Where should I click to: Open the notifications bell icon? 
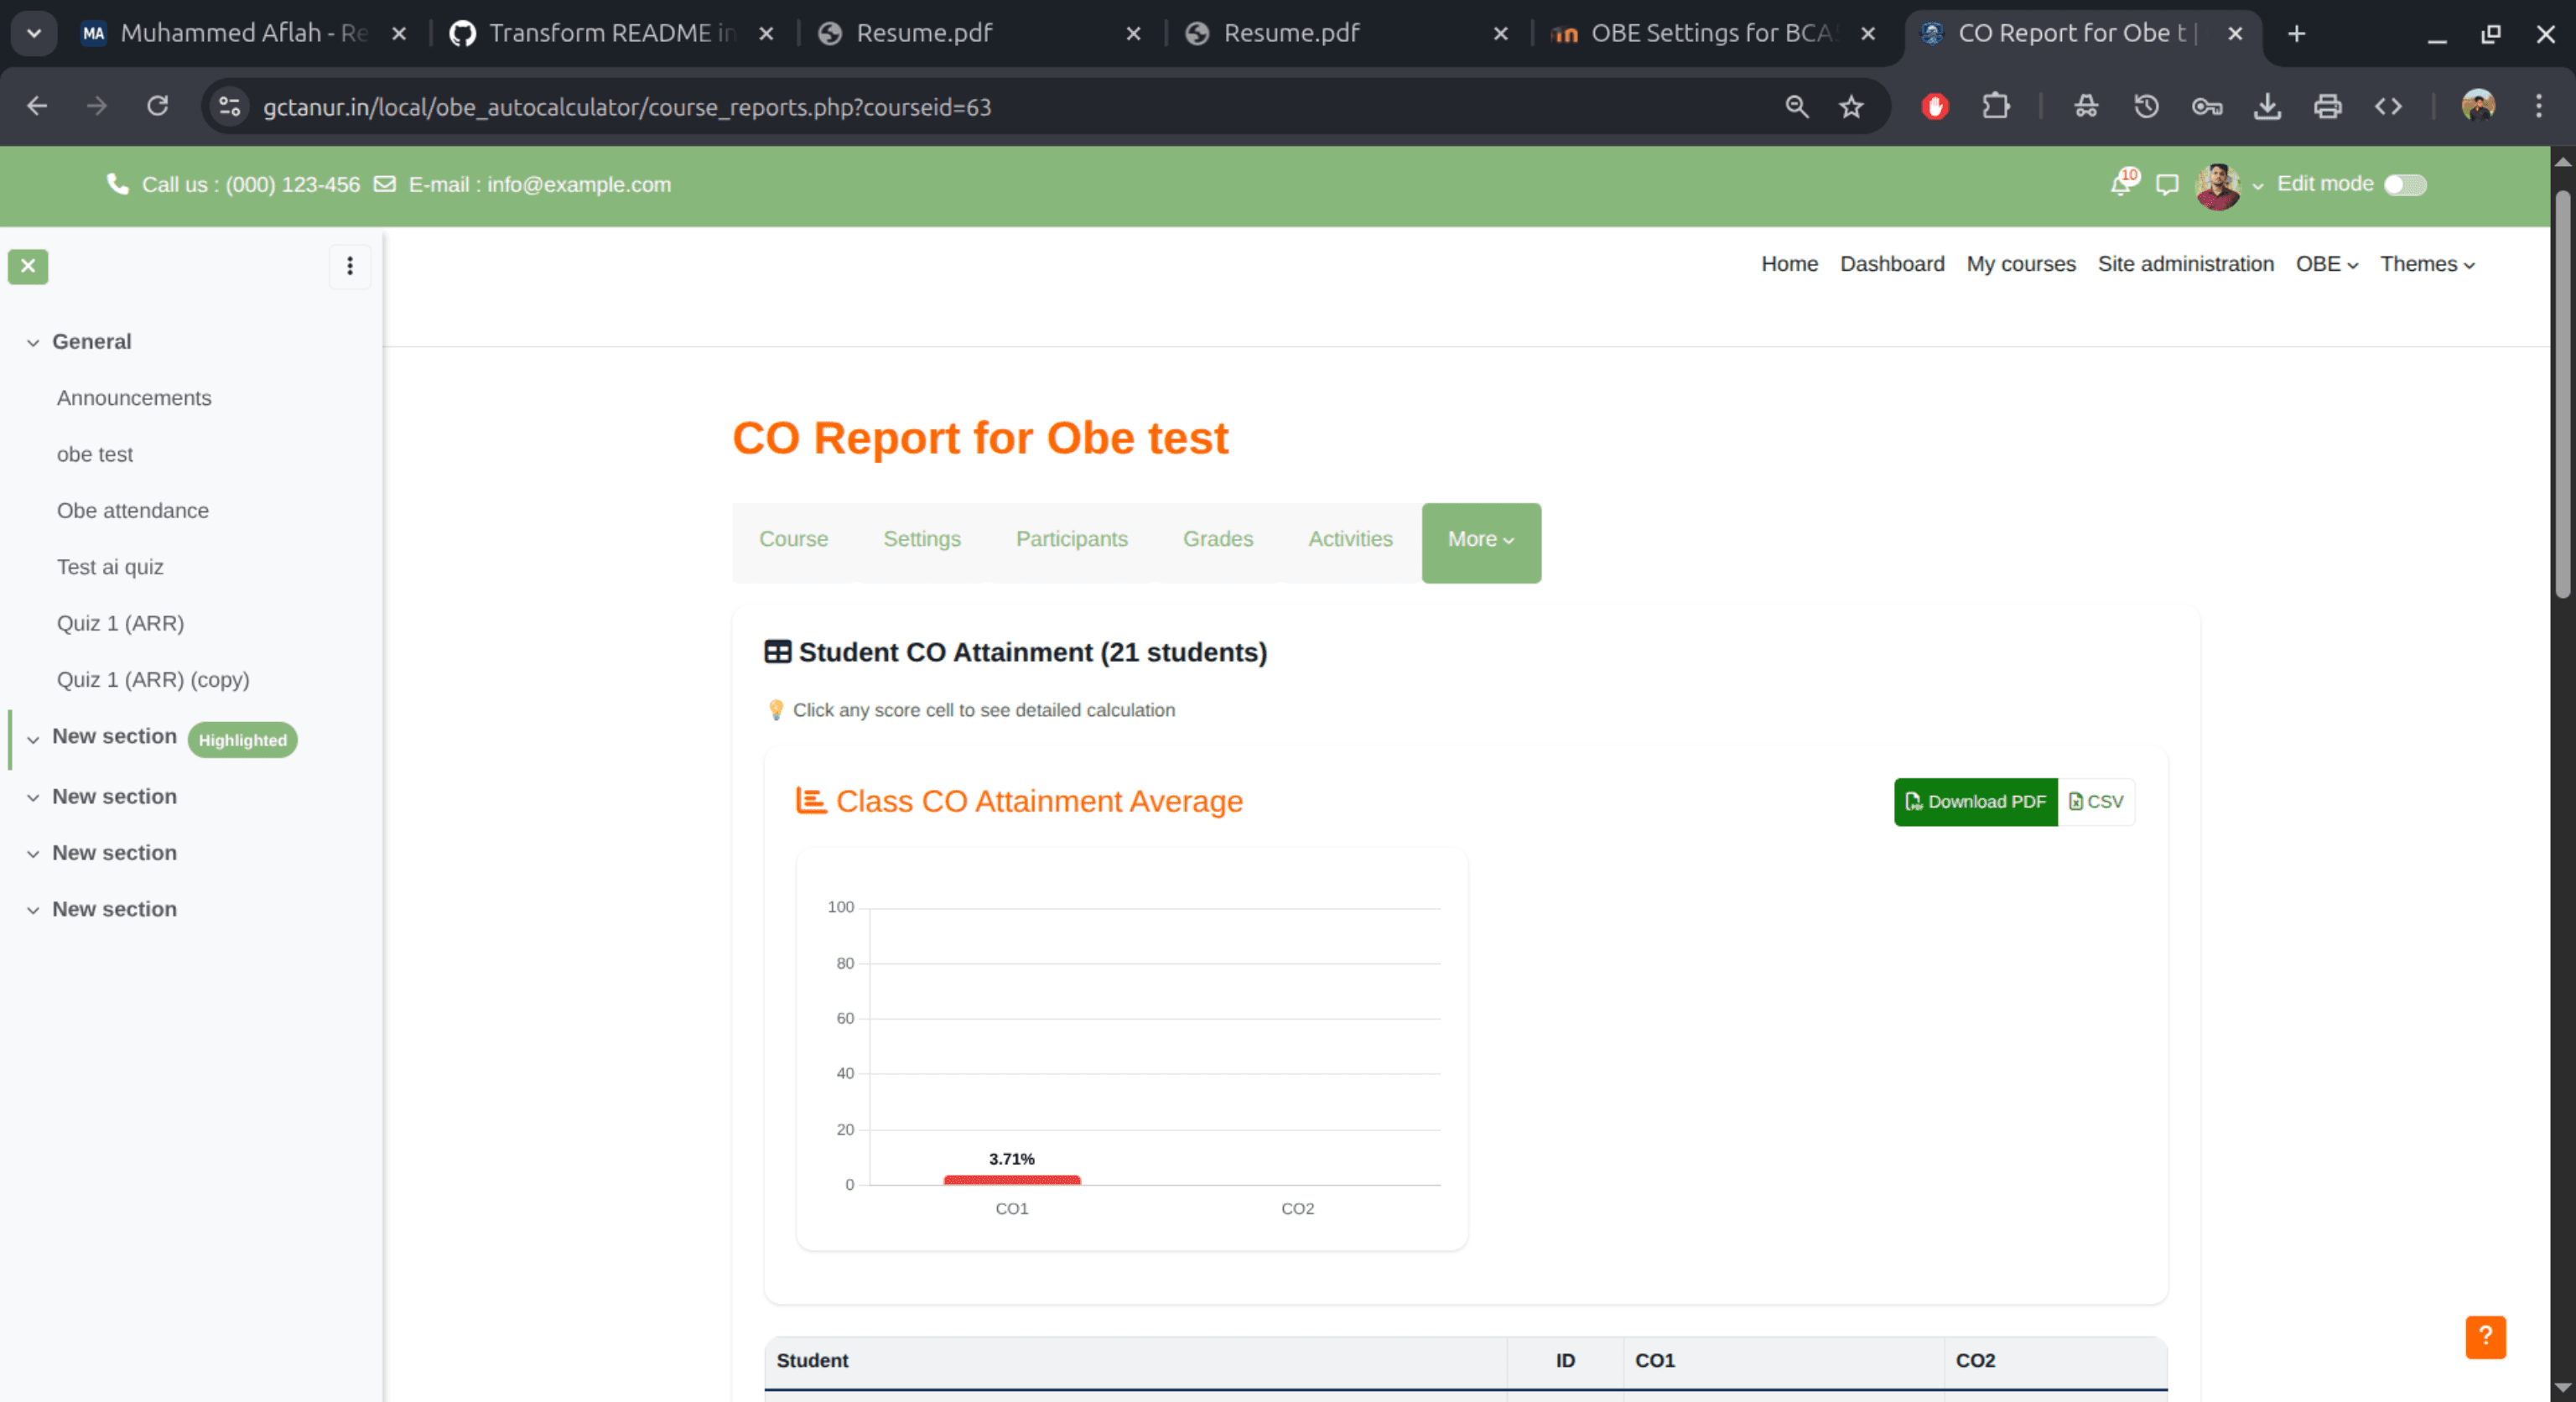(x=2120, y=184)
